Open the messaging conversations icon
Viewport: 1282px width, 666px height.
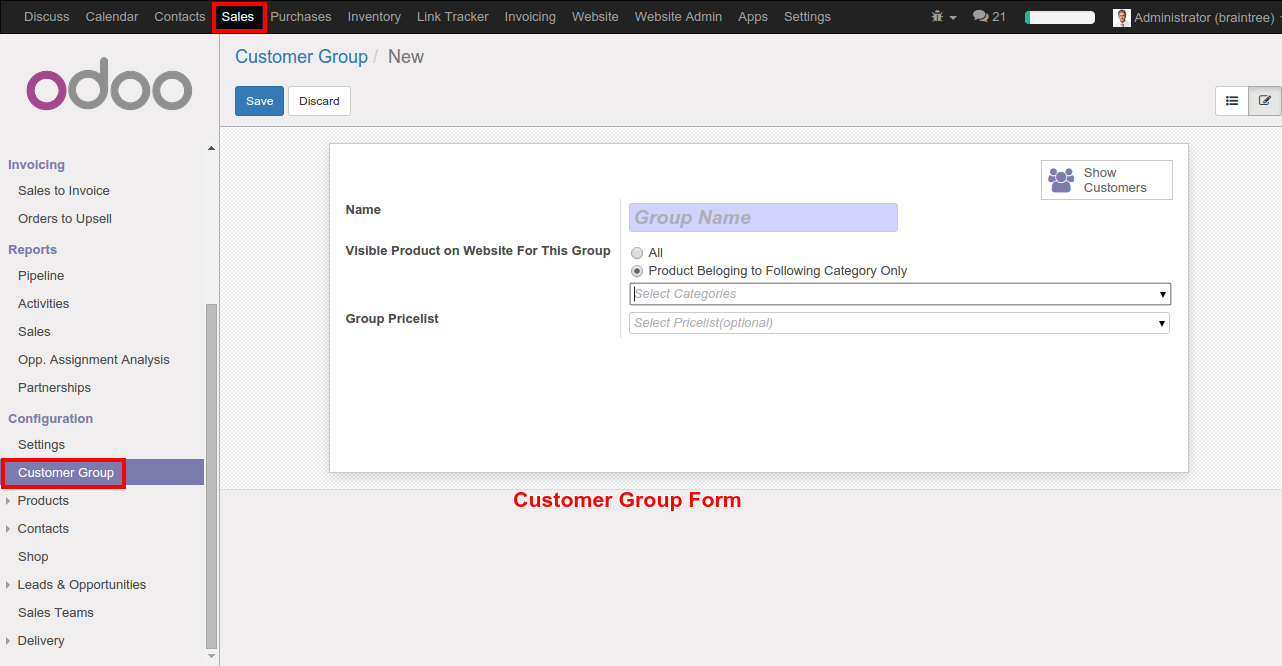tap(981, 16)
